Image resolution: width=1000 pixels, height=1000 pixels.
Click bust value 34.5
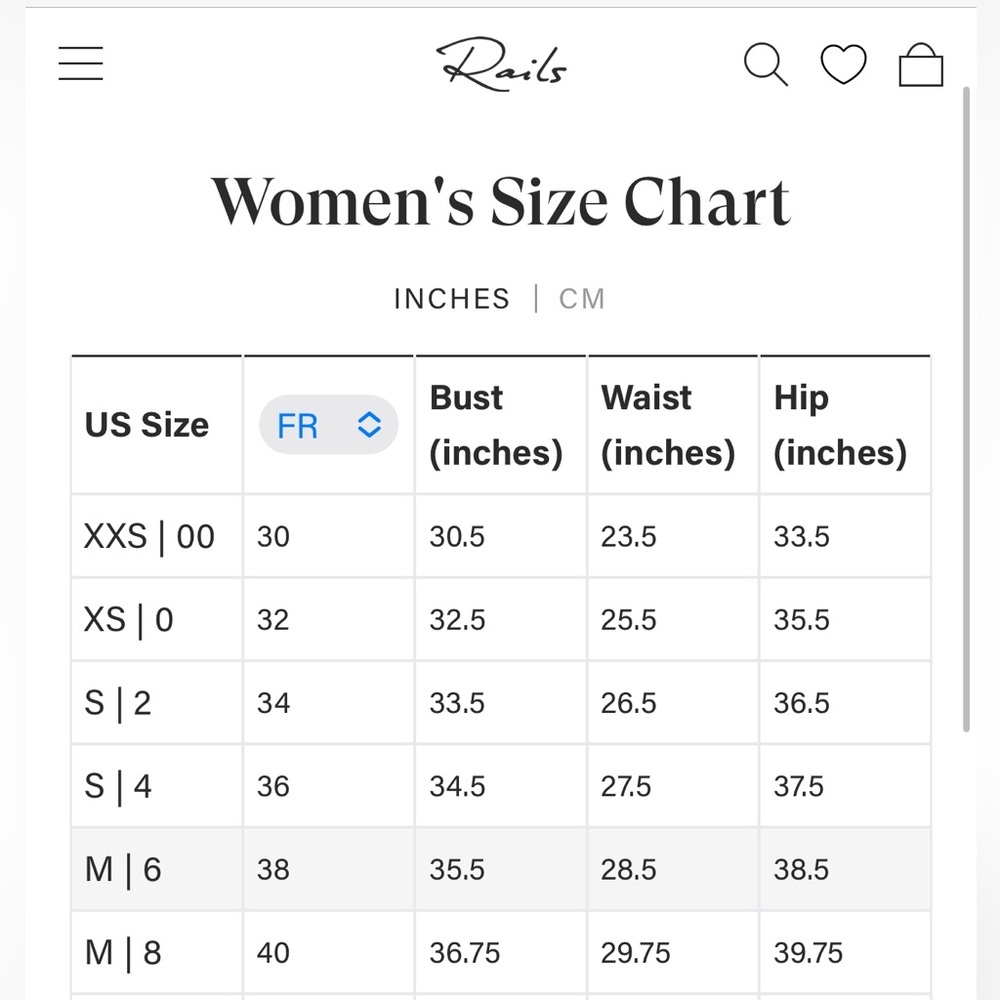[457, 787]
